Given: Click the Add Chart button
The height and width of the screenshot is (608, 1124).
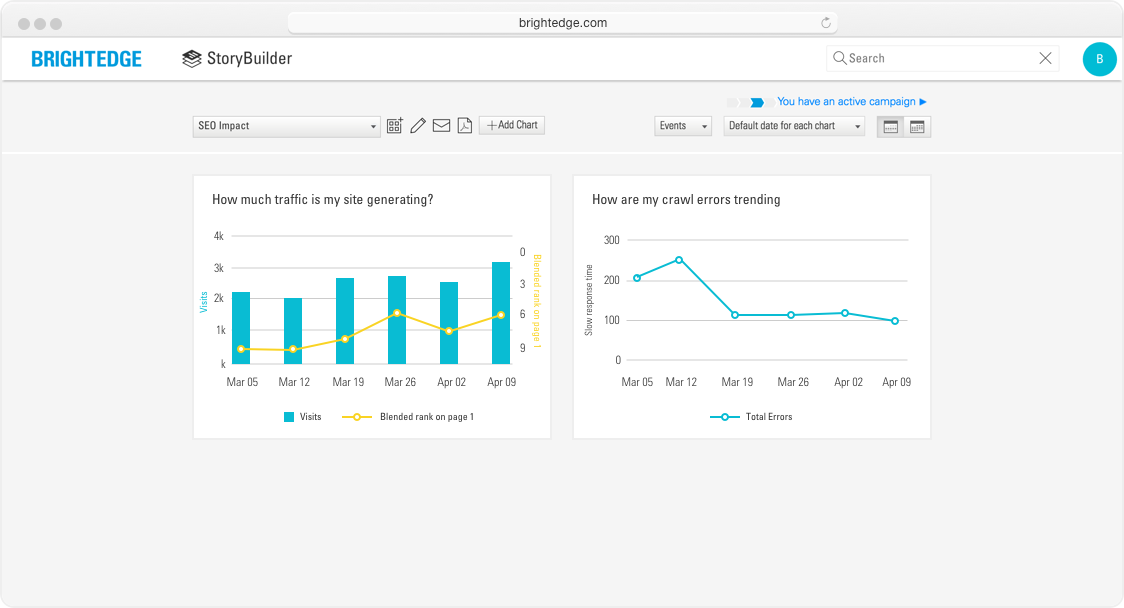Looking at the screenshot, I should [x=512, y=125].
